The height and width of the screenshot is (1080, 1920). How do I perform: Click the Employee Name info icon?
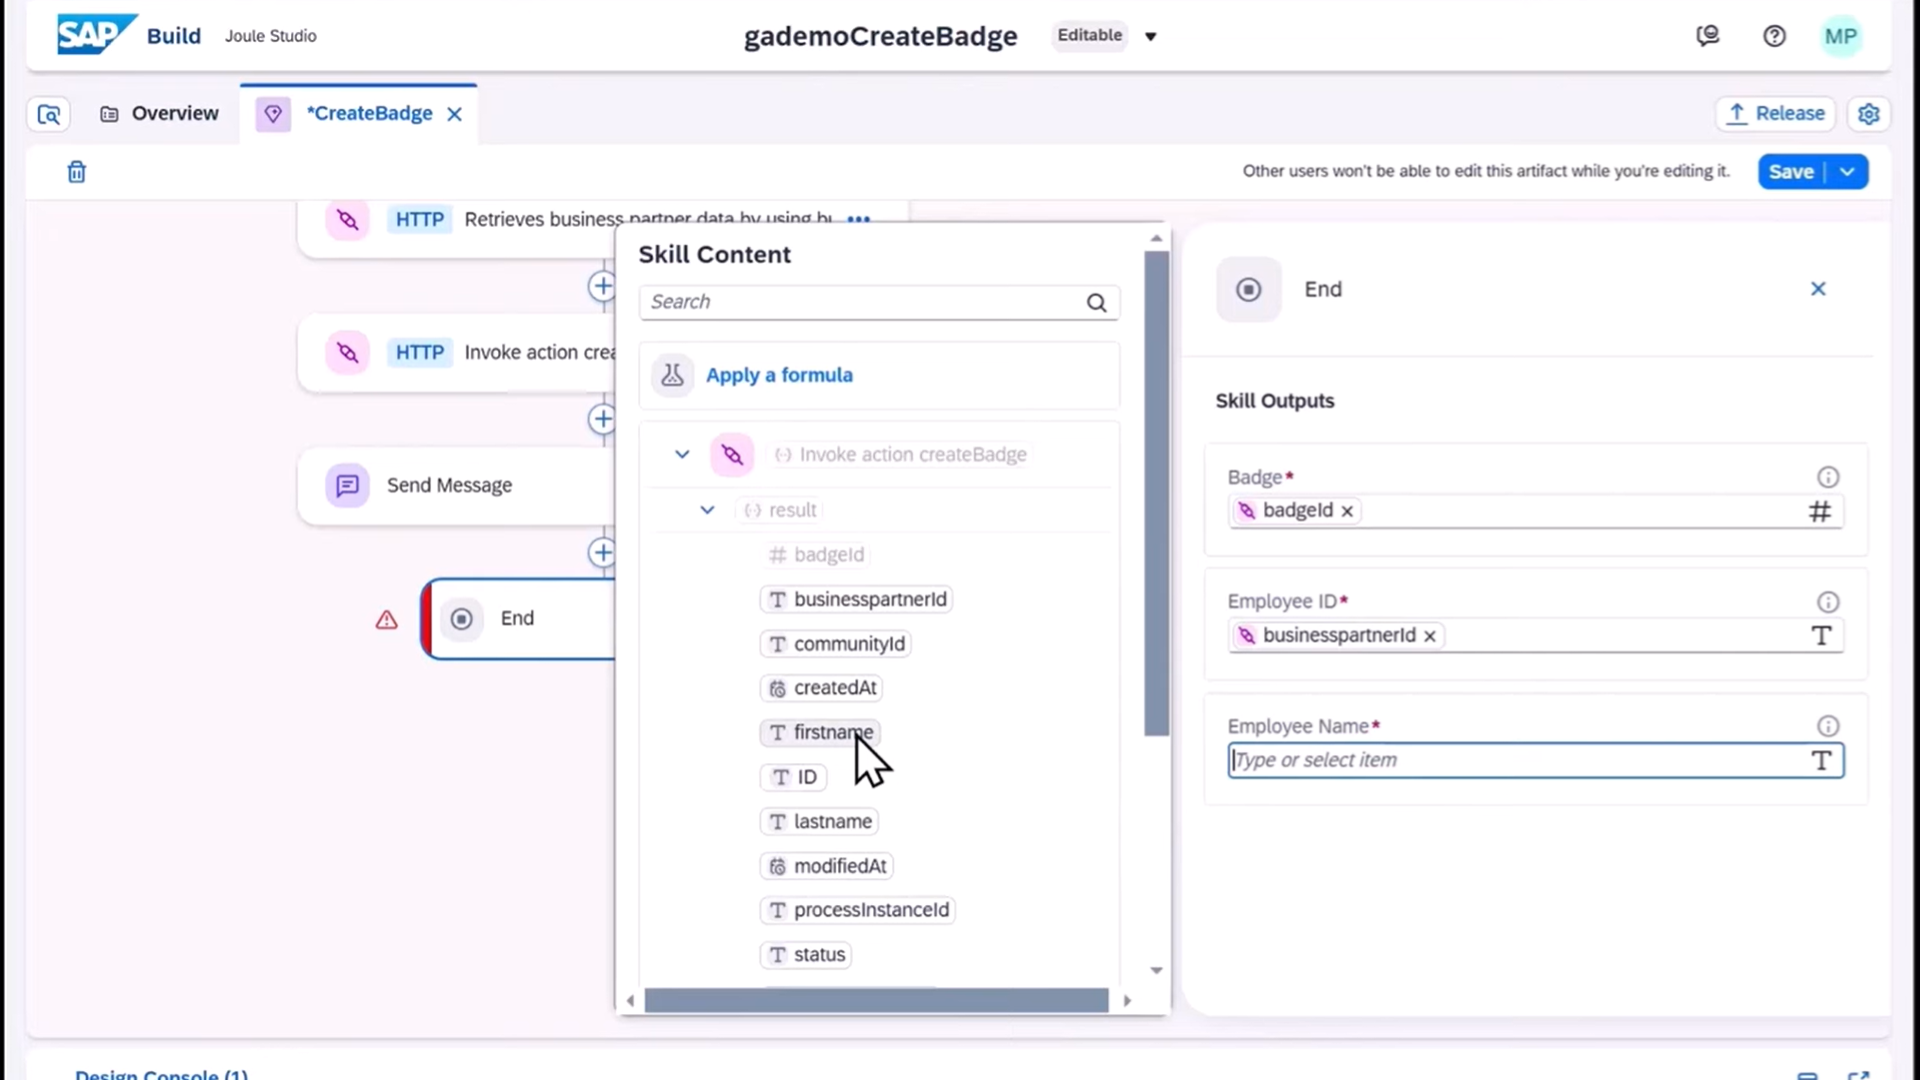tap(1828, 727)
